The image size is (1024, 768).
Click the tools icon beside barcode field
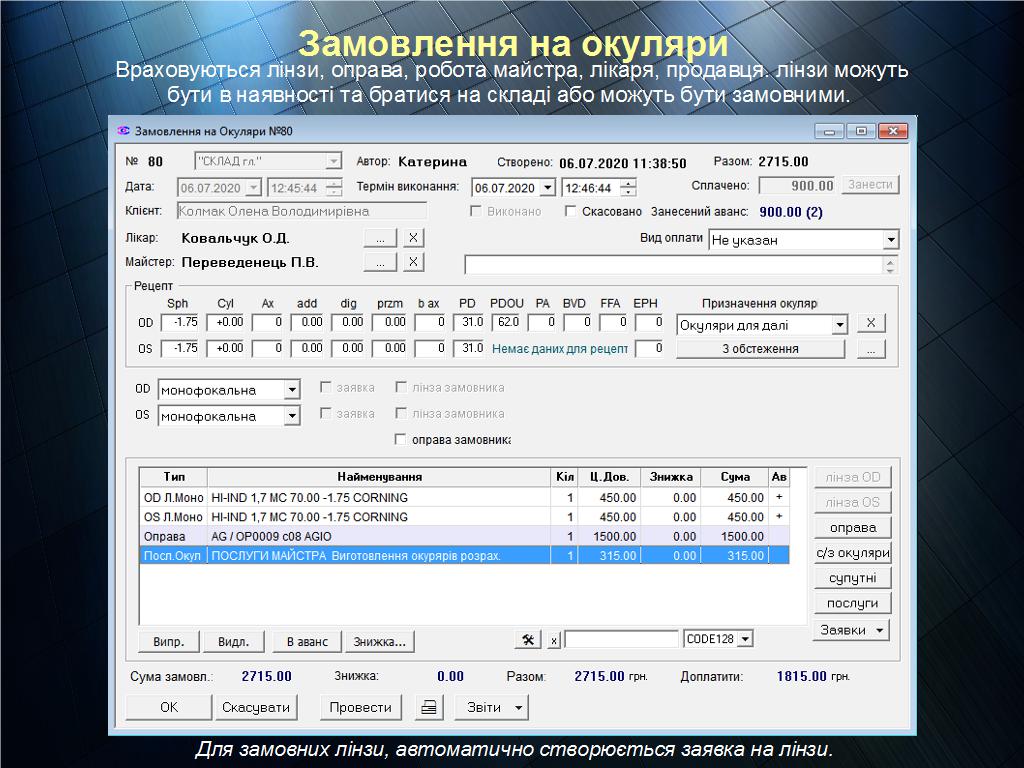pos(527,639)
